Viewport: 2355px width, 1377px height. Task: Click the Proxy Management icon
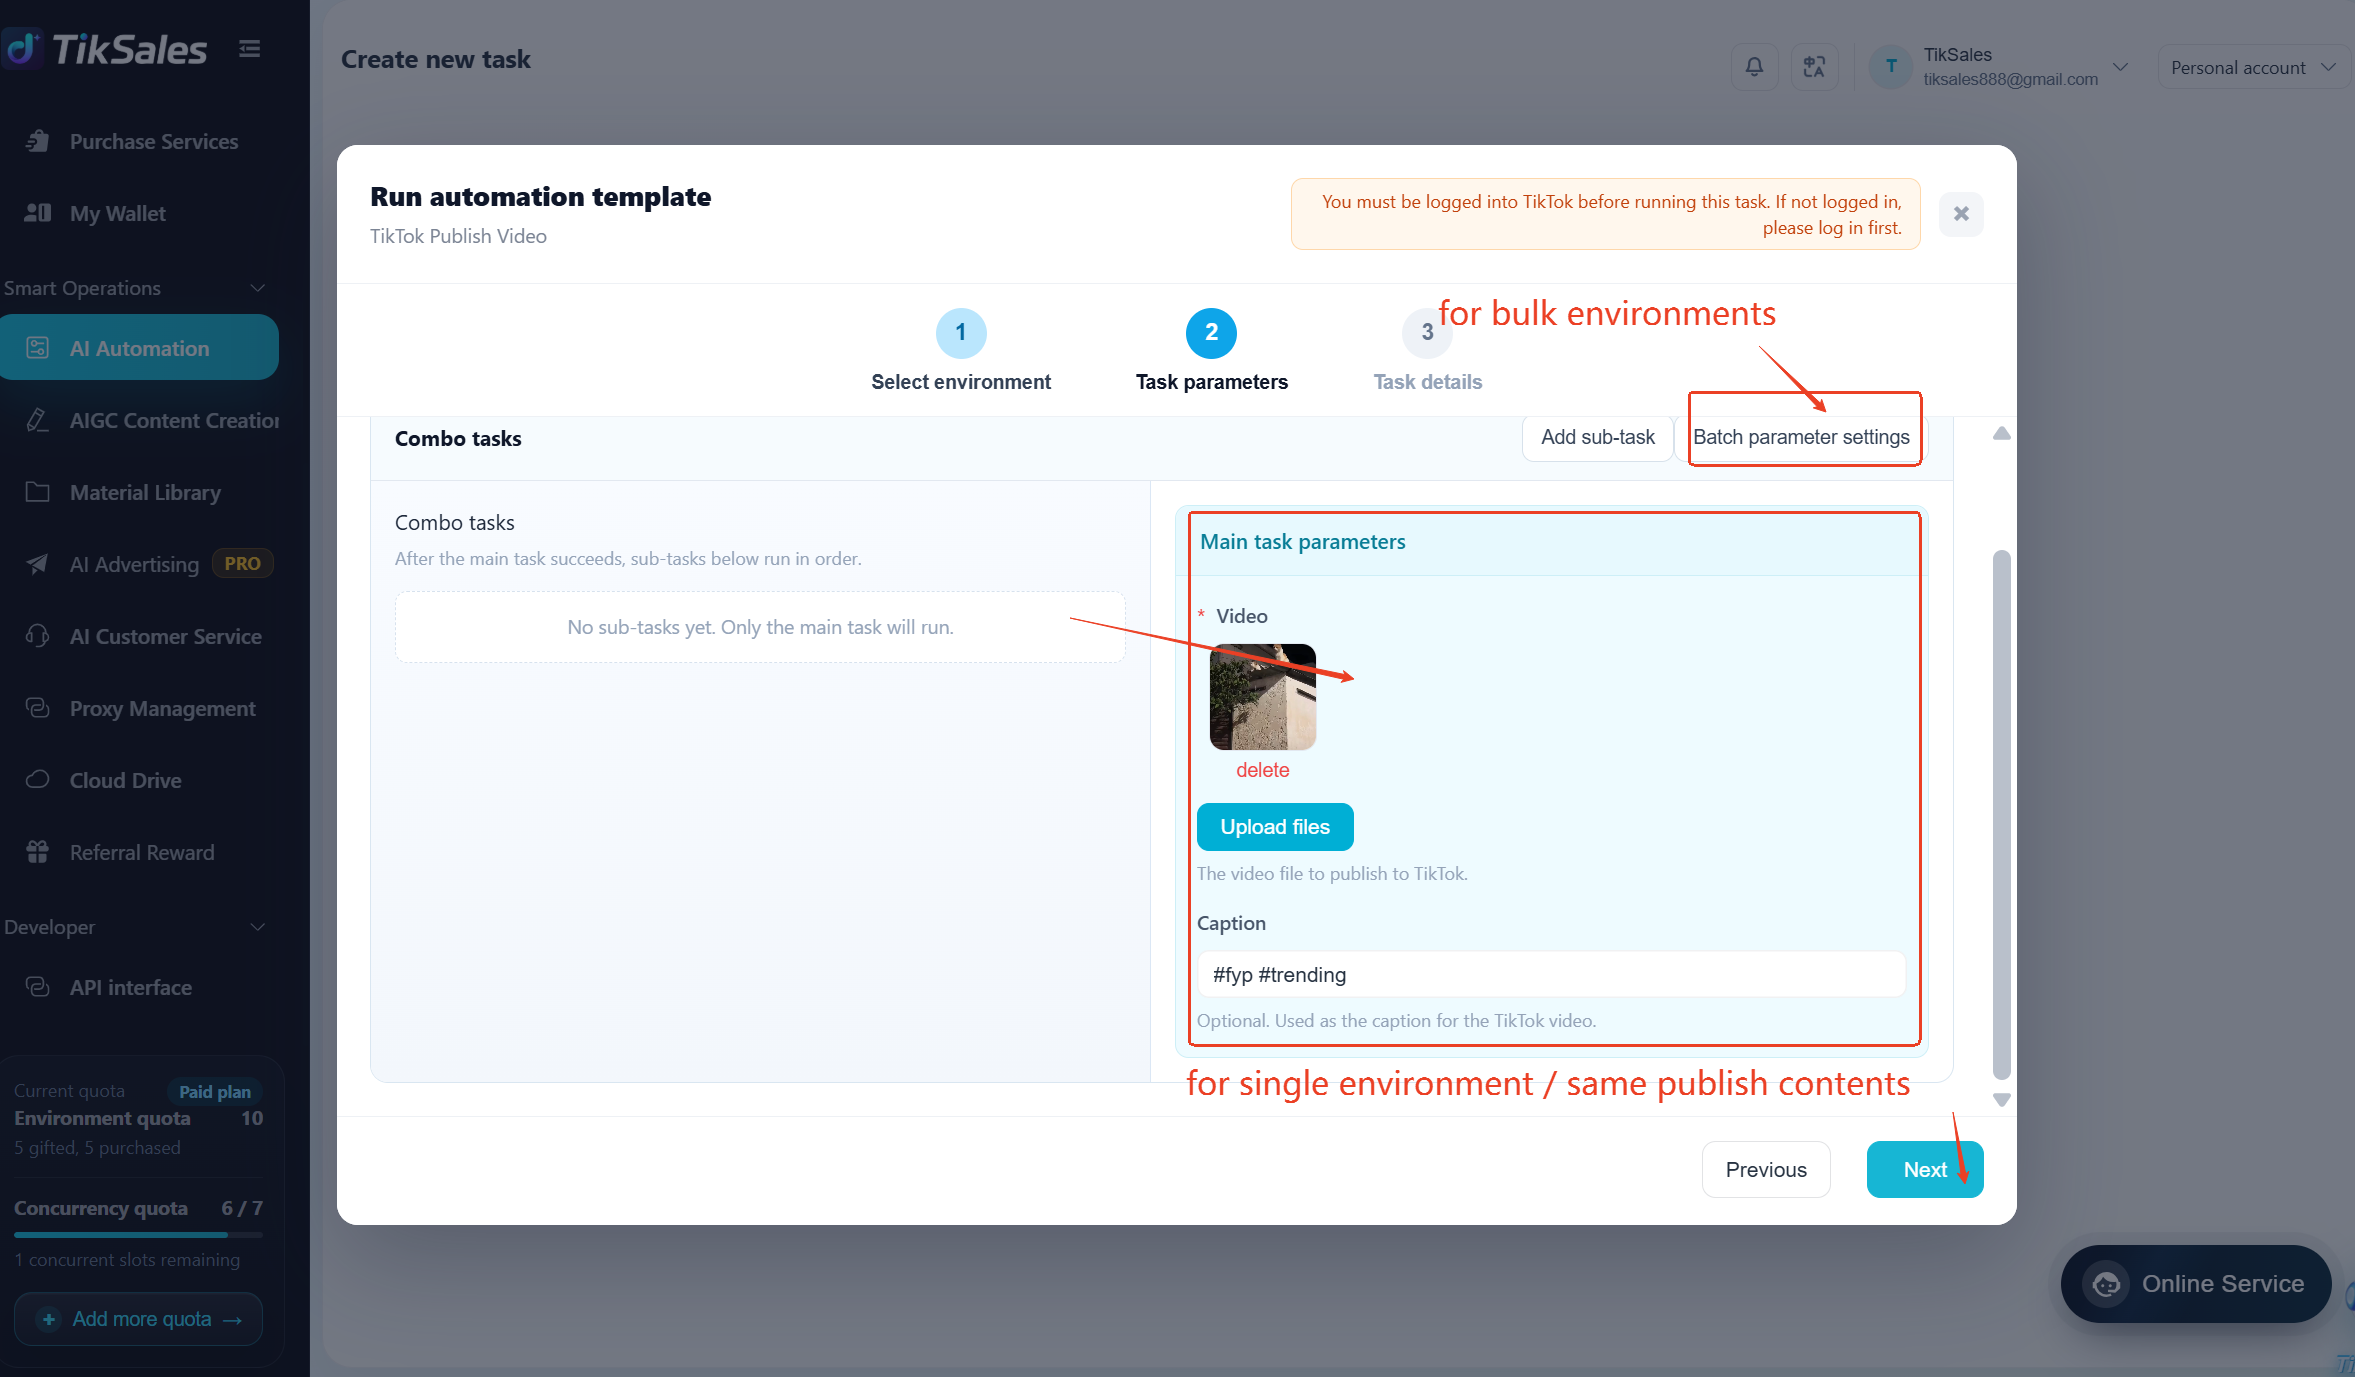38,708
